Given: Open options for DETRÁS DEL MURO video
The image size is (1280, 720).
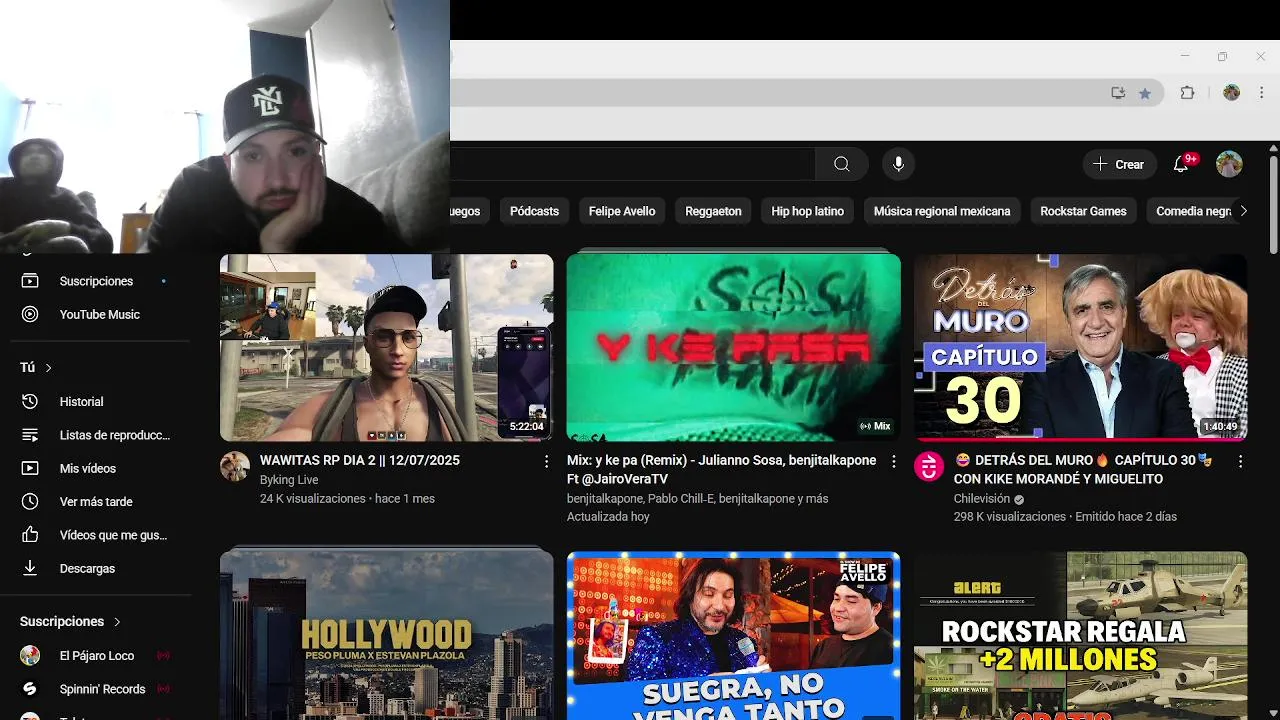Looking at the screenshot, I should tap(1240, 461).
